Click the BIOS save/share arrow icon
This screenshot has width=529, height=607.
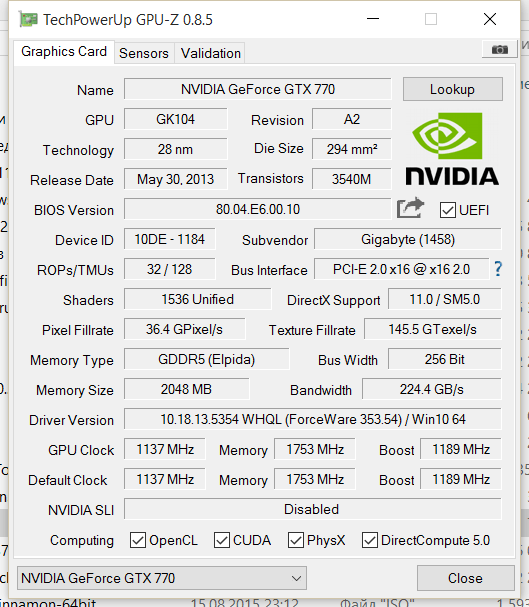coord(411,208)
